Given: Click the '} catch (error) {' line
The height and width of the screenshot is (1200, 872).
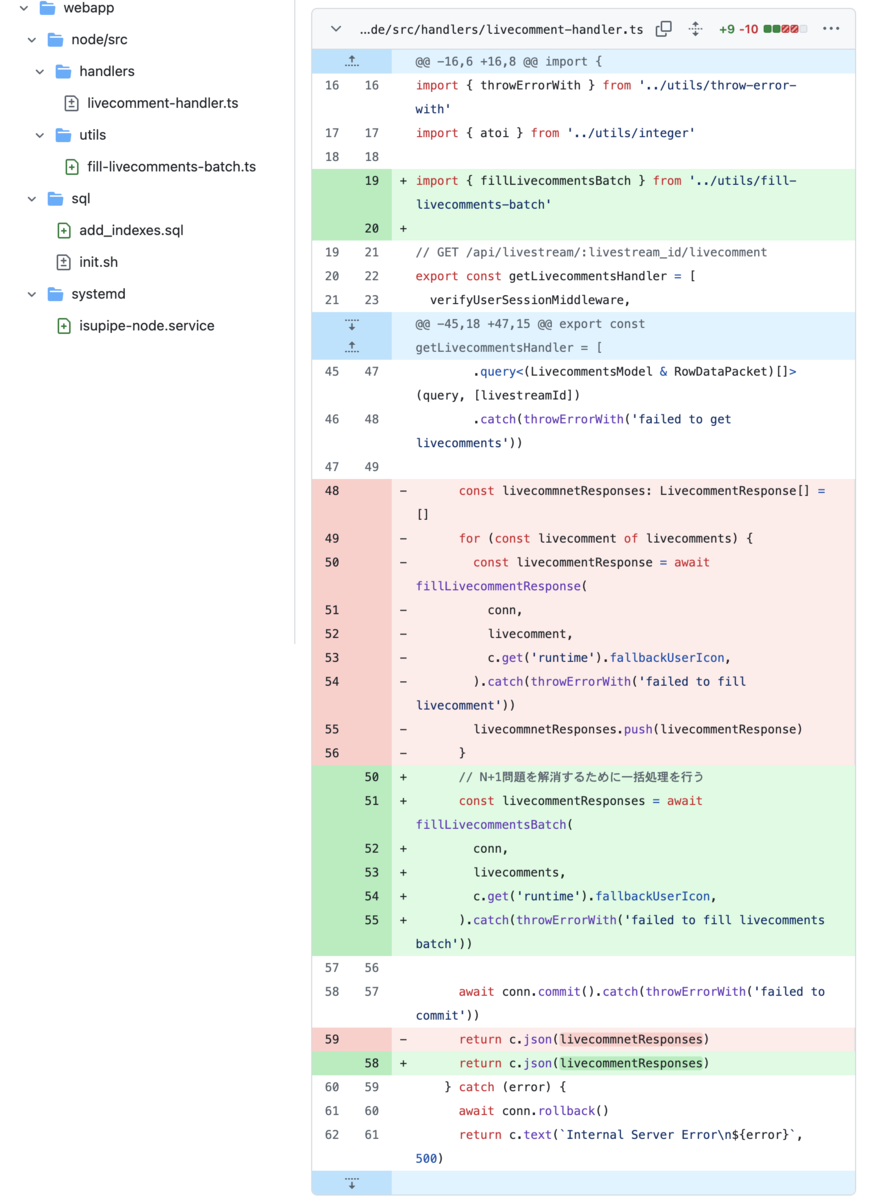Looking at the screenshot, I should coord(506,1087).
